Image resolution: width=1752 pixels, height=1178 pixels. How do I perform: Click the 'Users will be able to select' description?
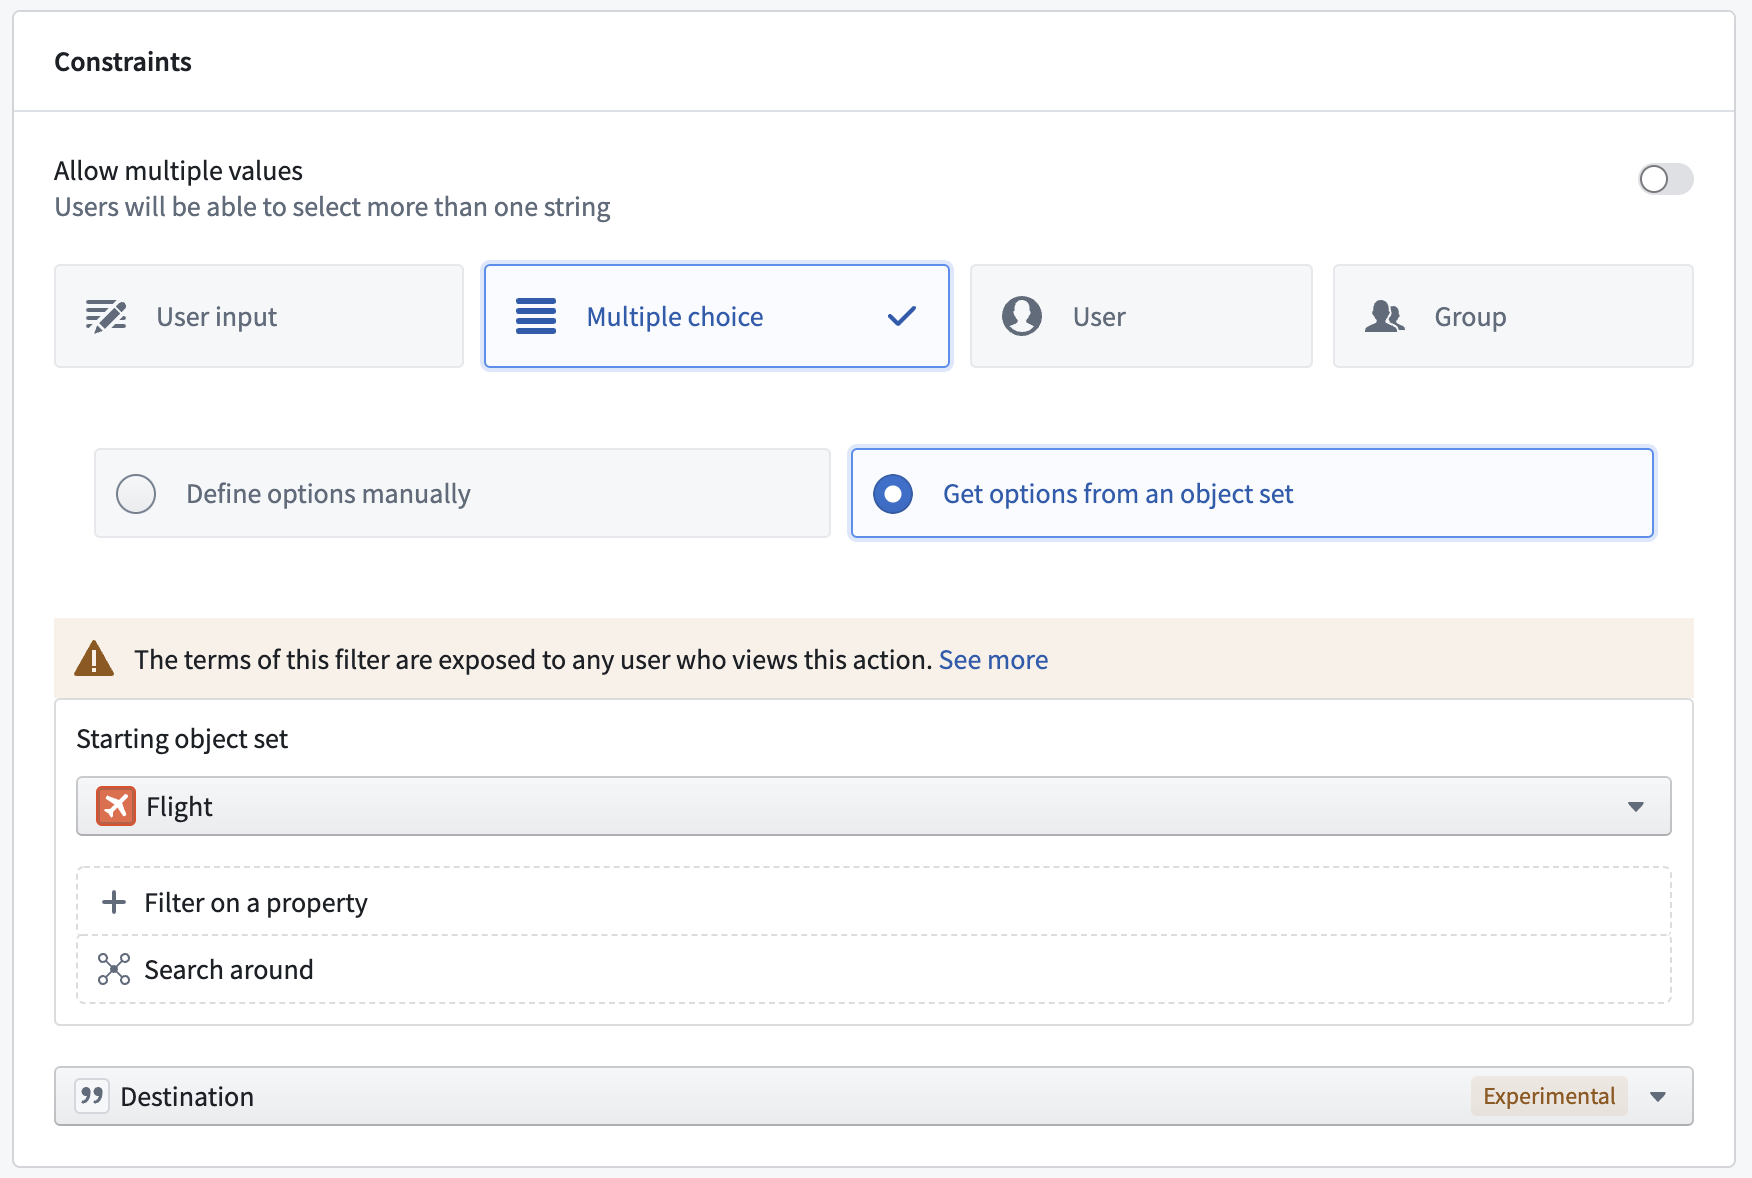coord(332,207)
